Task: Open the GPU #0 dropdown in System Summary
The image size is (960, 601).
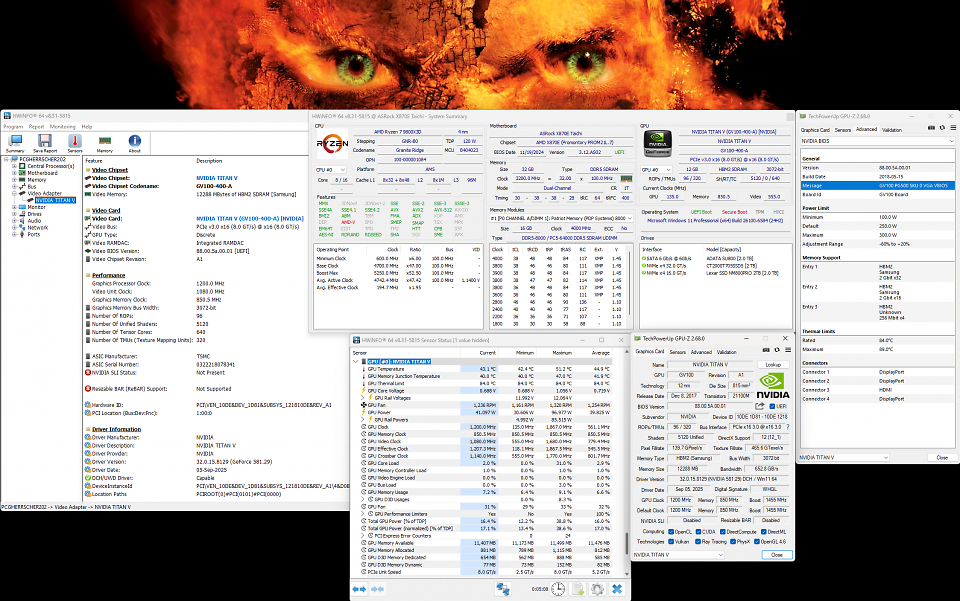Action: pos(657,170)
